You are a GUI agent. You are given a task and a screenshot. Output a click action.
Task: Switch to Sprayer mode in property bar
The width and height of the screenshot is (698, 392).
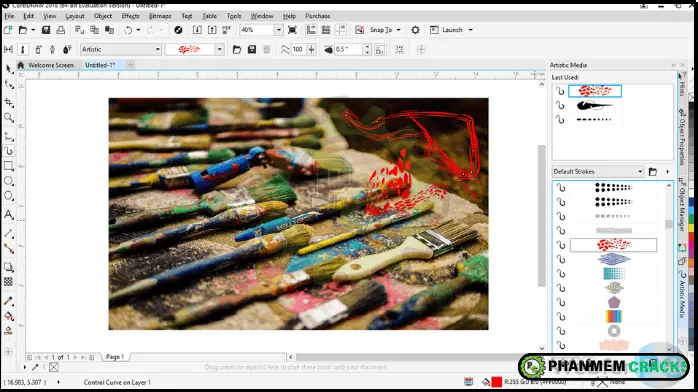coord(38,49)
